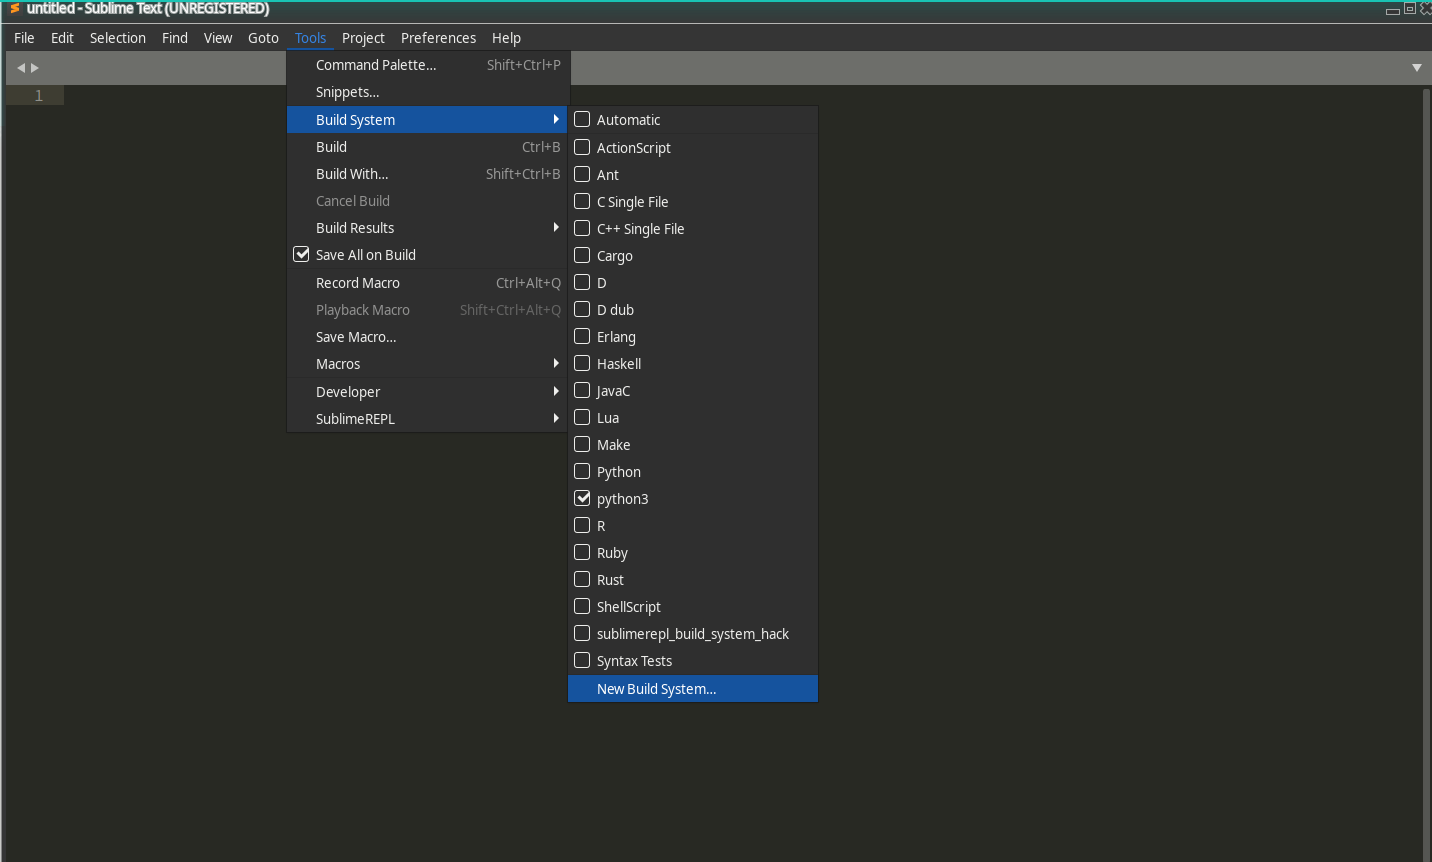
Task: Click the Sublime Text icon in the title bar
Action: (14, 9)
